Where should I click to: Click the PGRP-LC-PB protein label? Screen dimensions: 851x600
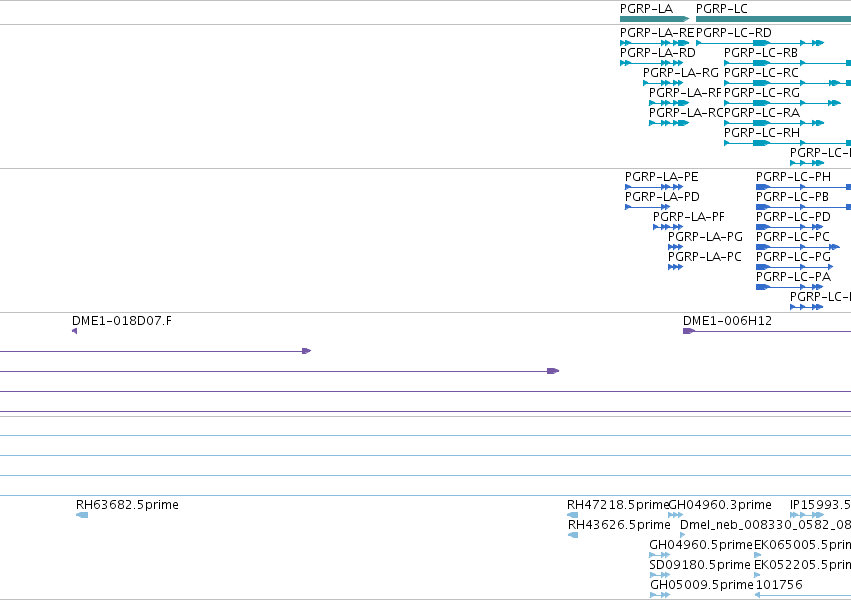pos(792,197)
